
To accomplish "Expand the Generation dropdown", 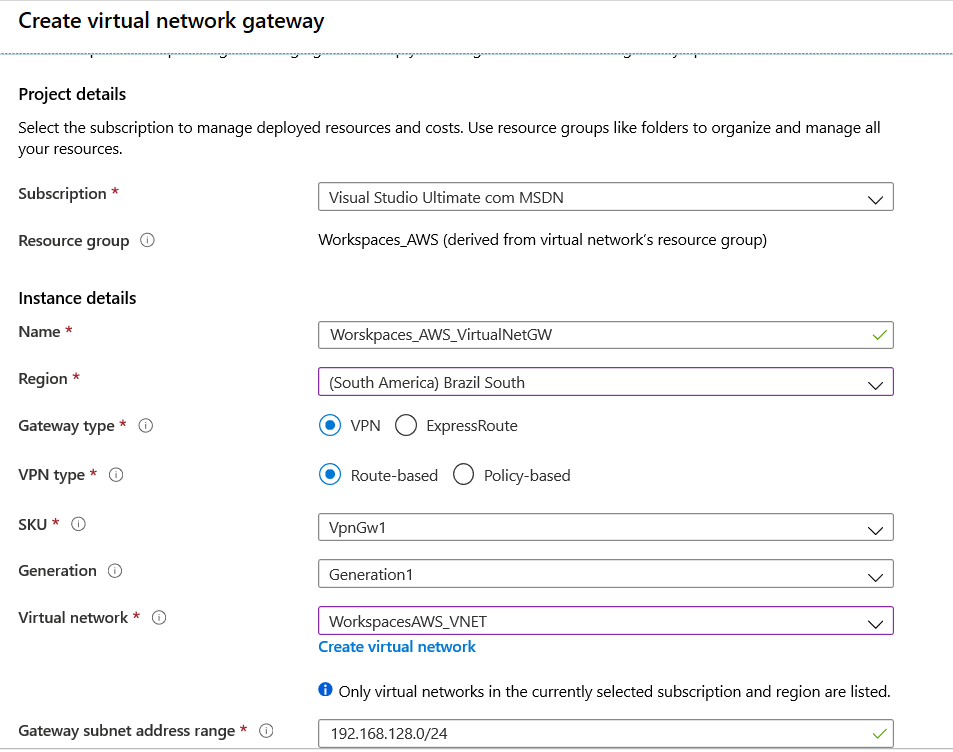I will pos(605,574).
